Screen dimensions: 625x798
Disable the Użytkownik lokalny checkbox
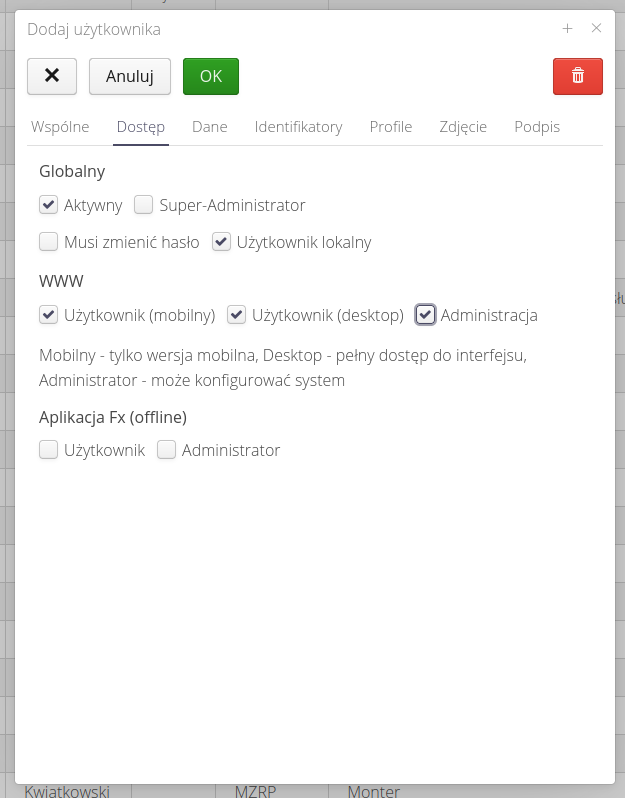point(221,241)
